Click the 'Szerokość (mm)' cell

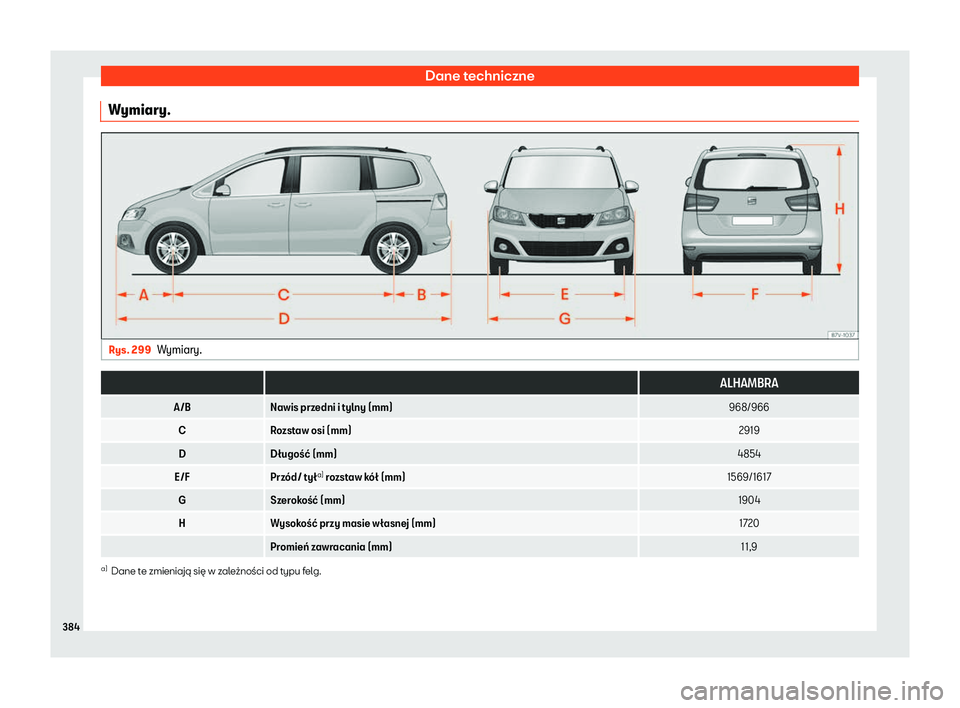451,500
